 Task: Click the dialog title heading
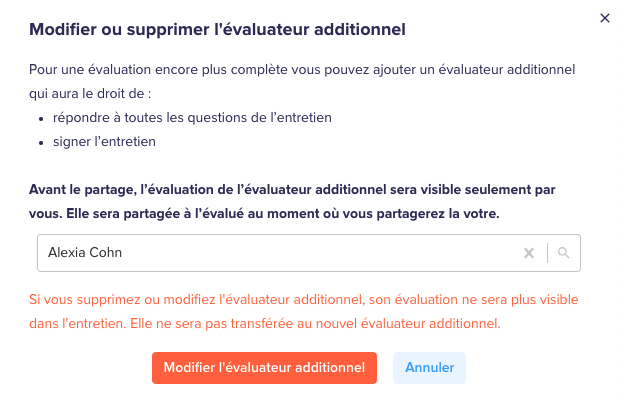pyautogui.click(x=217, y=30)
